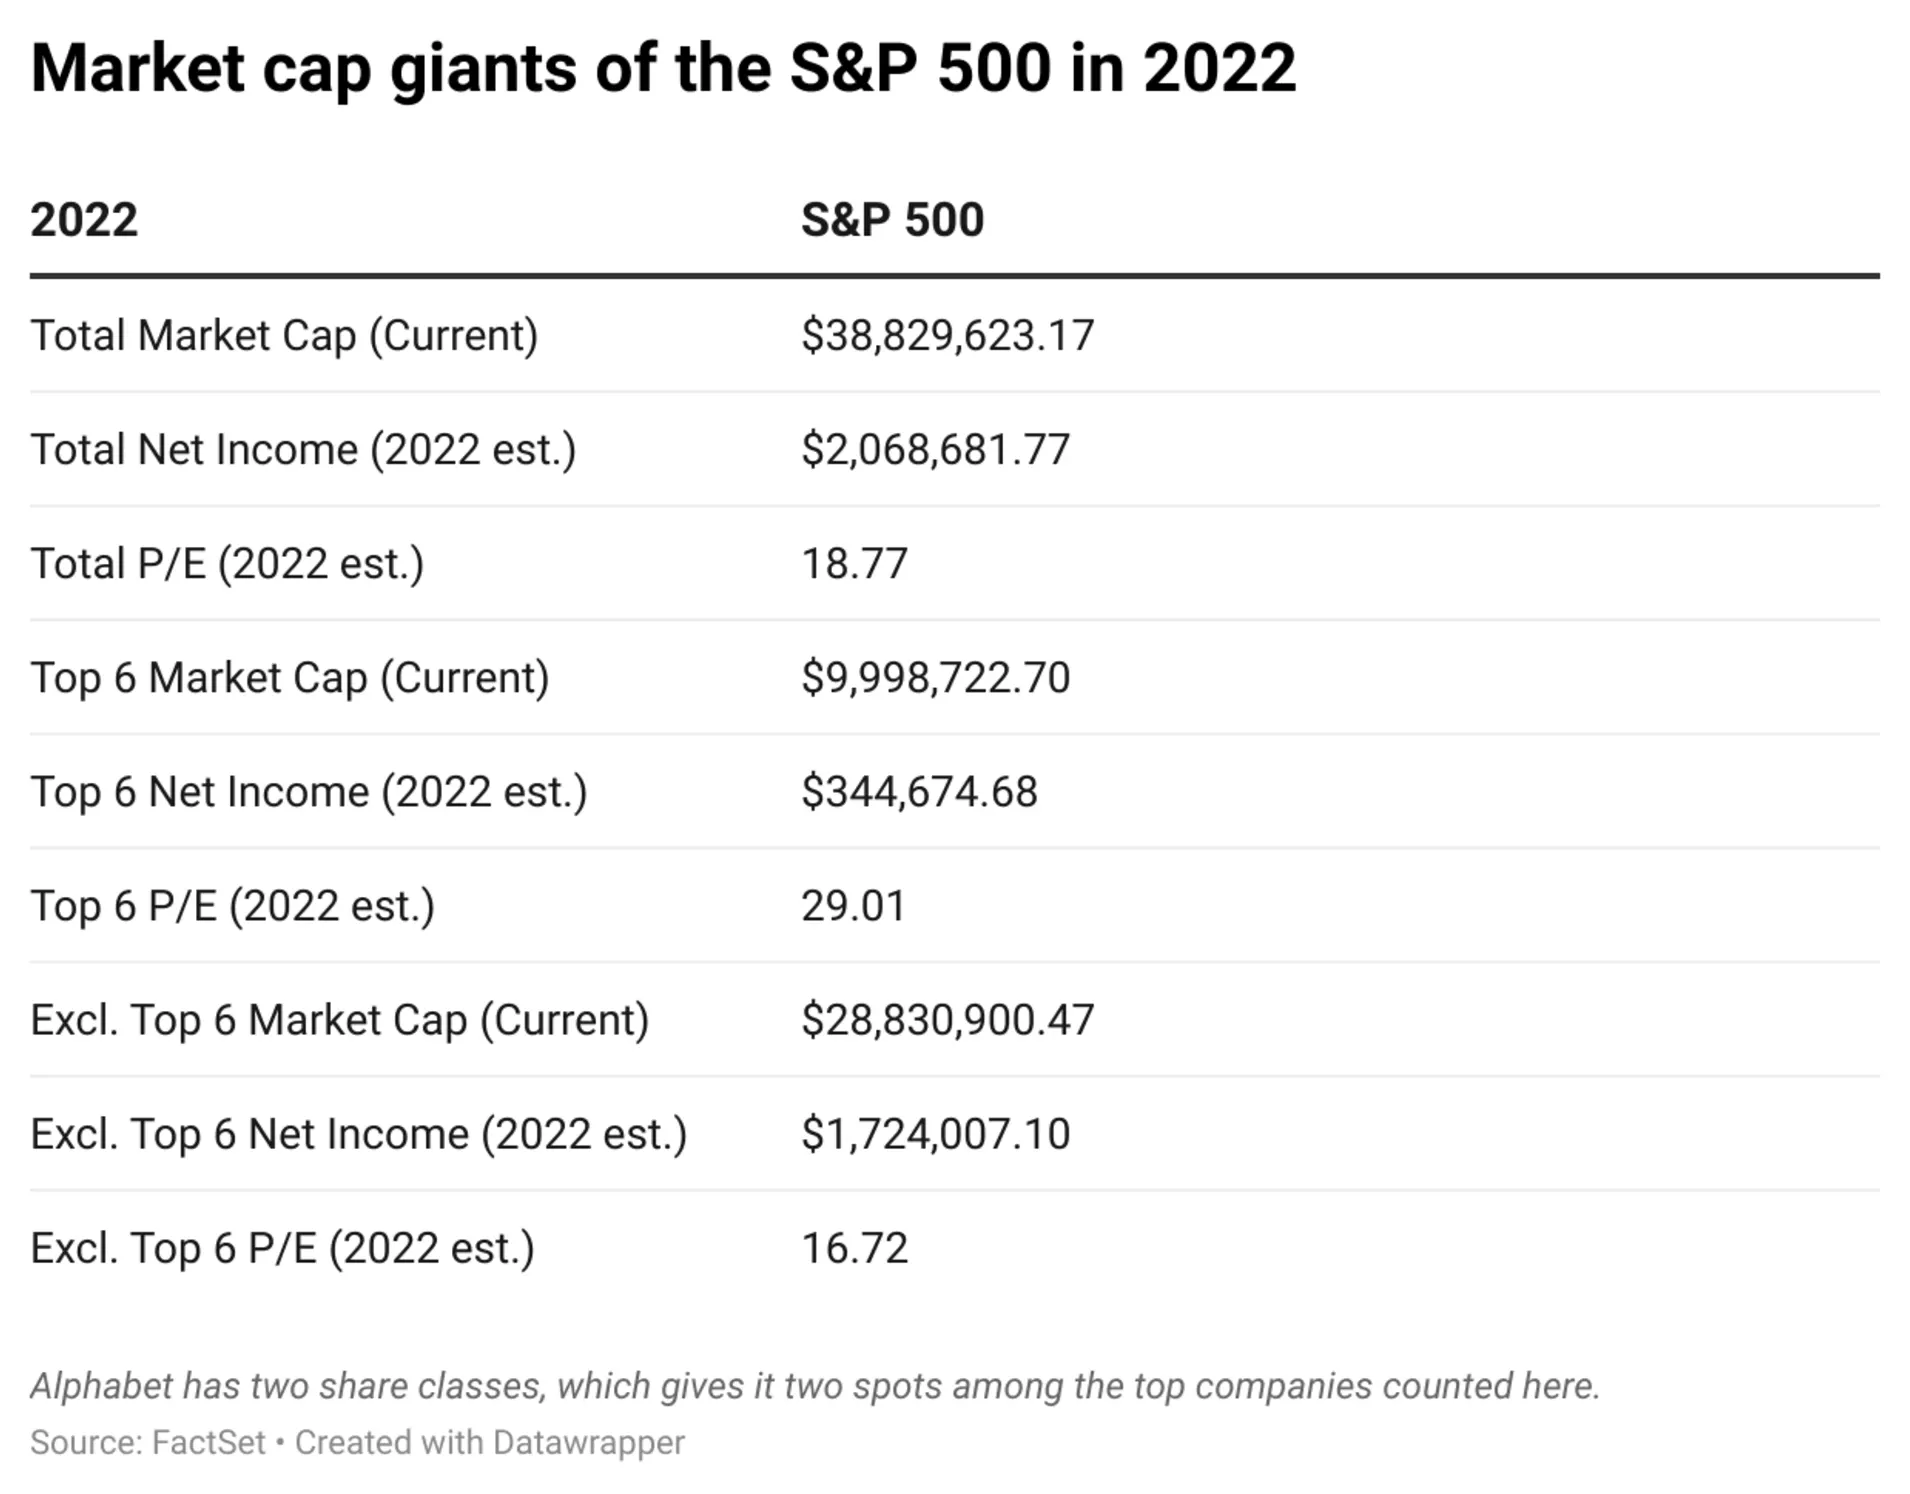This screenshot has width=1910, height=1494.
Task: Select the $28,830,900.47 value
Action: [x=947, y=1020]
